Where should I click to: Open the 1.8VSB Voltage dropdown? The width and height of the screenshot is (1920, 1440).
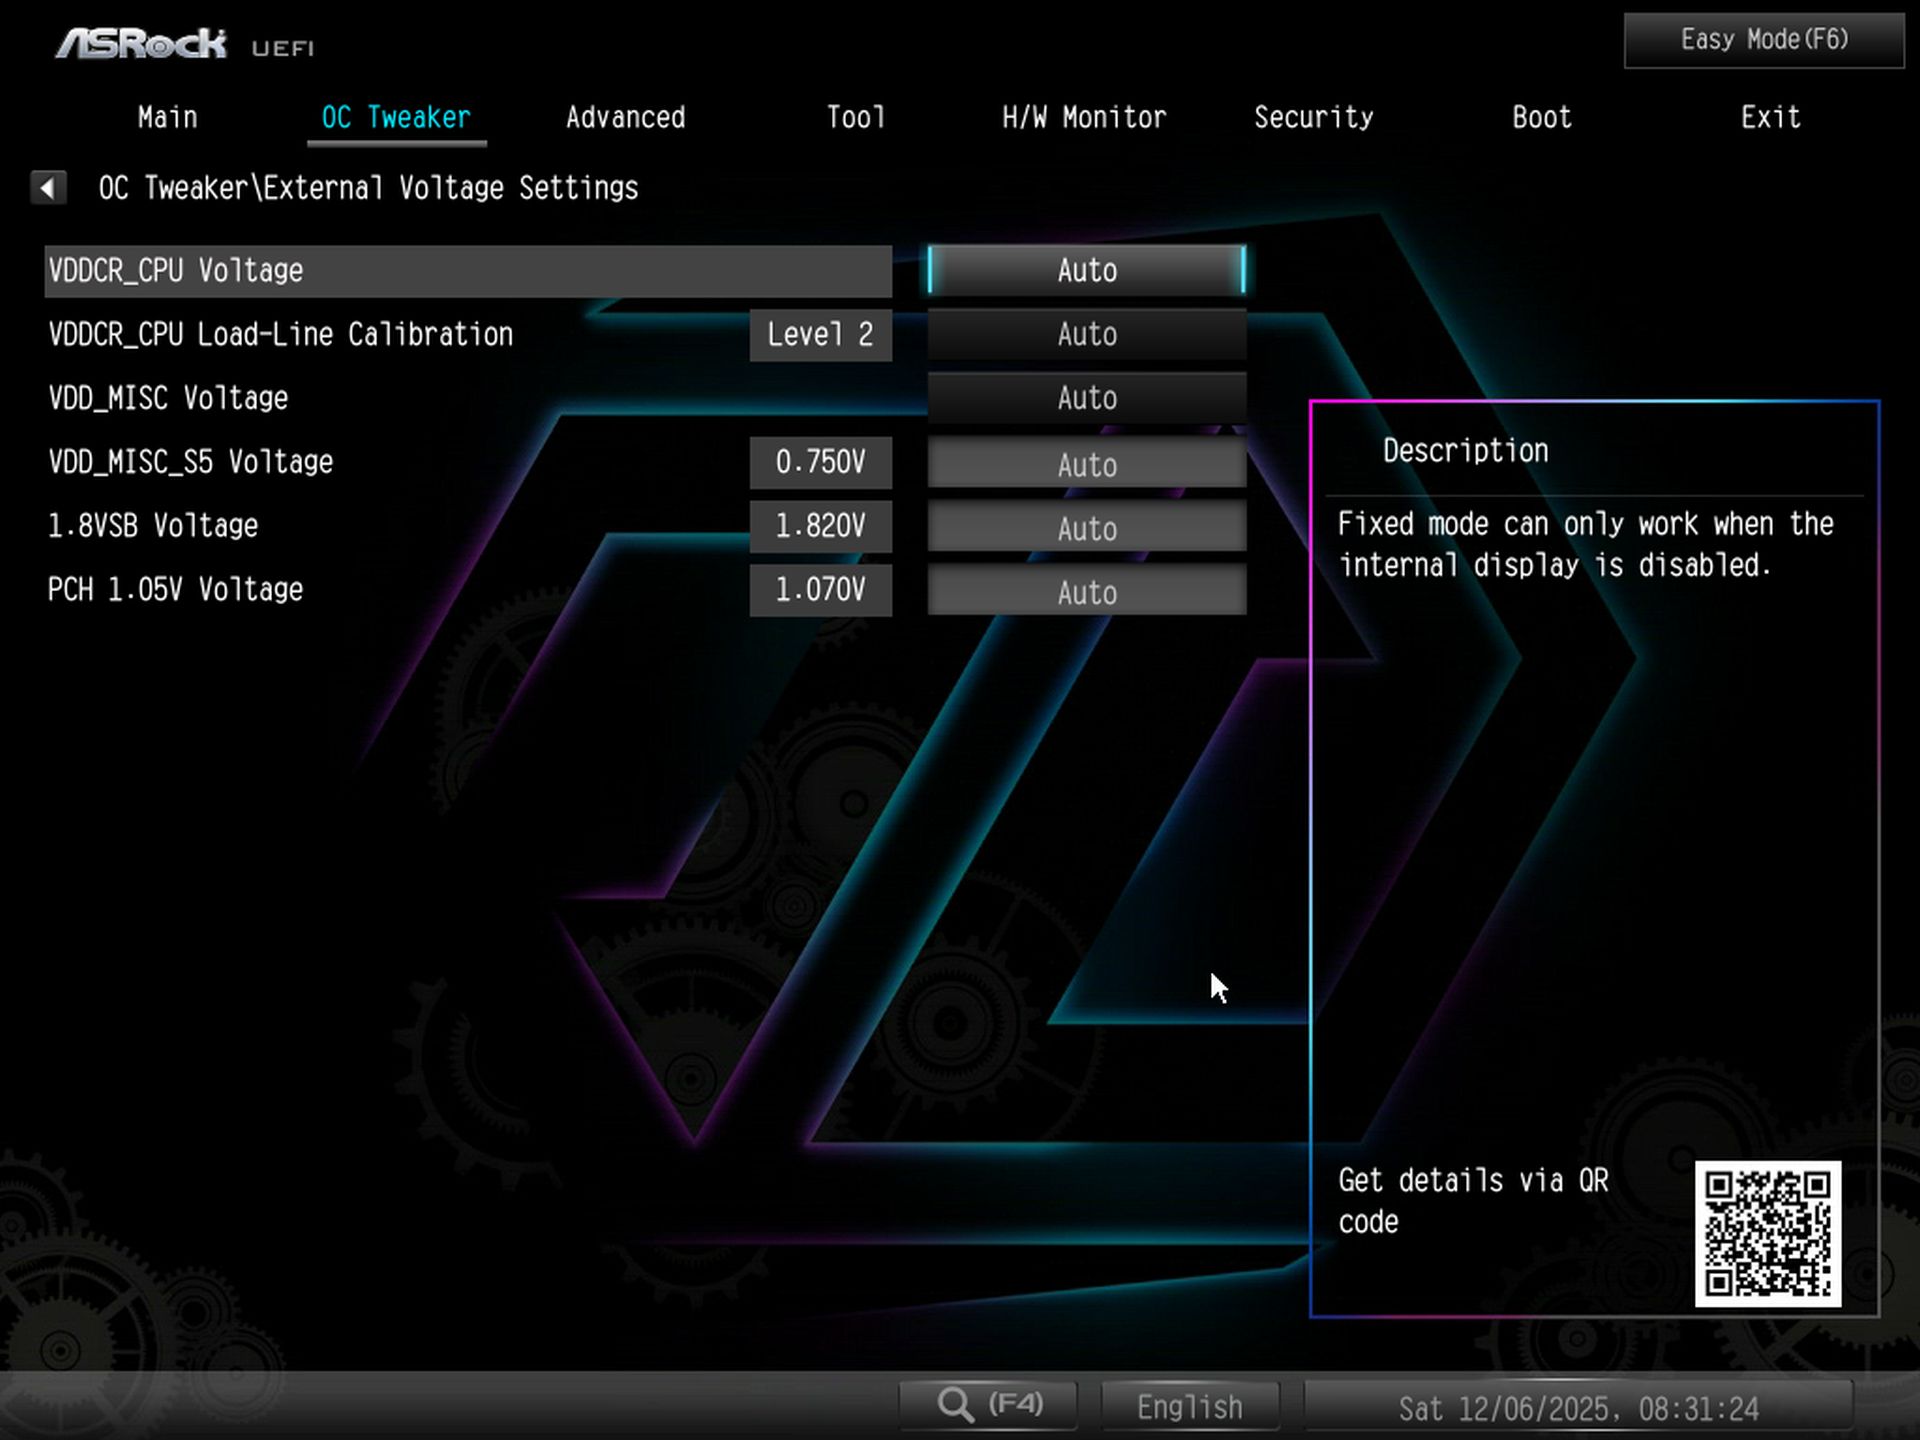click(x=1086, y=527)
